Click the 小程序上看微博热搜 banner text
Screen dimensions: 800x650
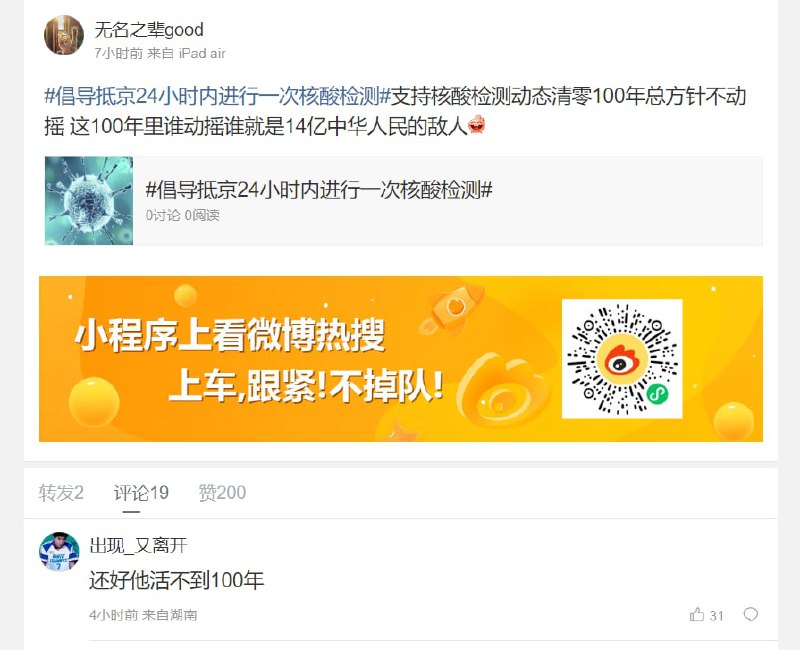click(x=230, y=335)
